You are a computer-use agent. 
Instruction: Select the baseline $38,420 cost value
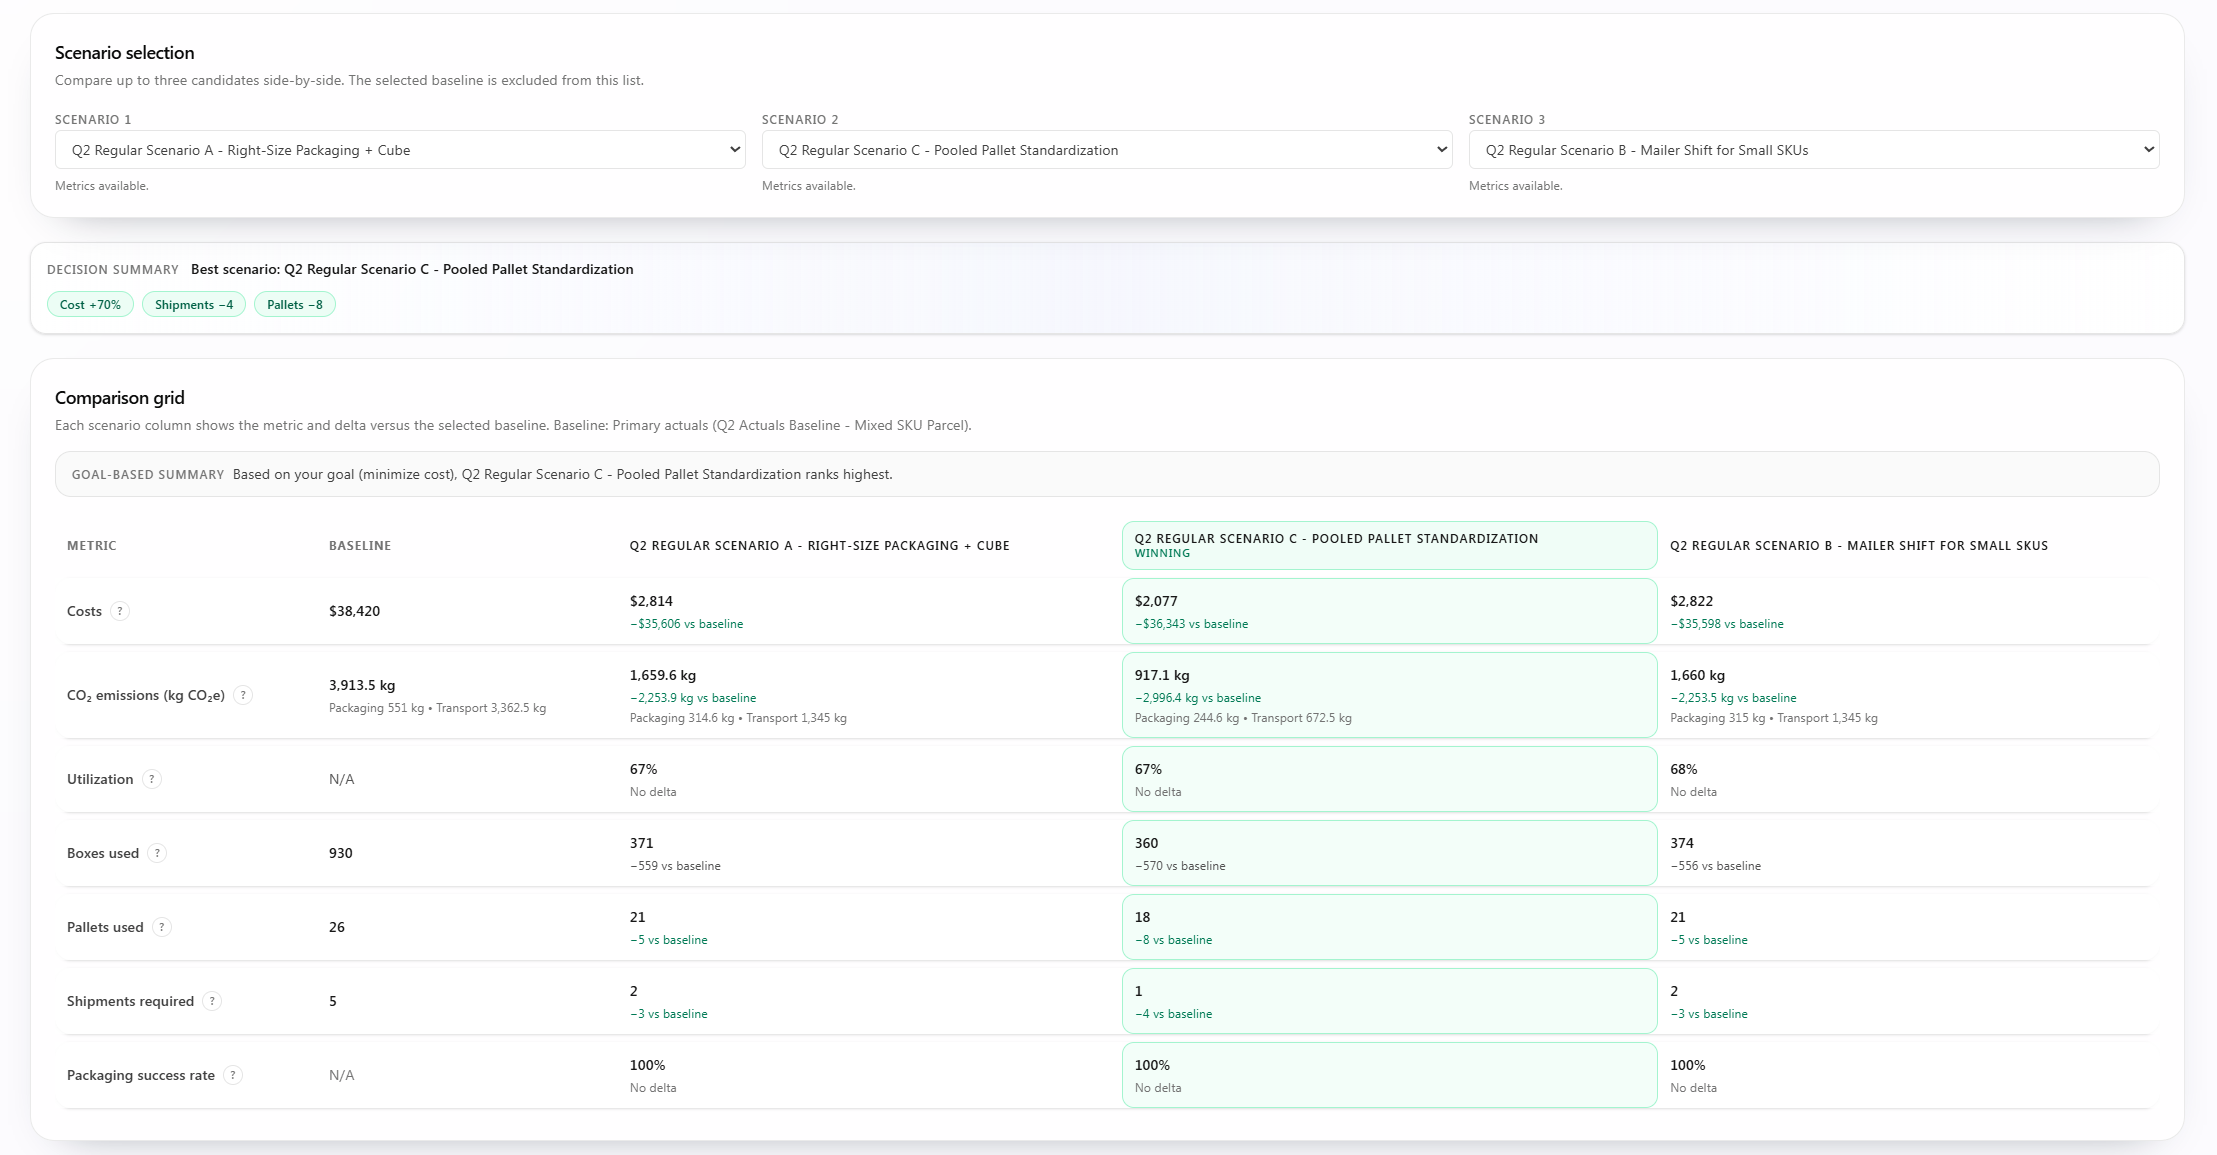354,611
